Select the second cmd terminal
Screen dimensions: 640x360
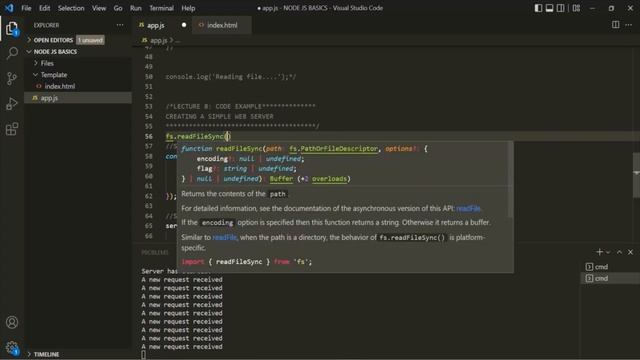[610, 278]
